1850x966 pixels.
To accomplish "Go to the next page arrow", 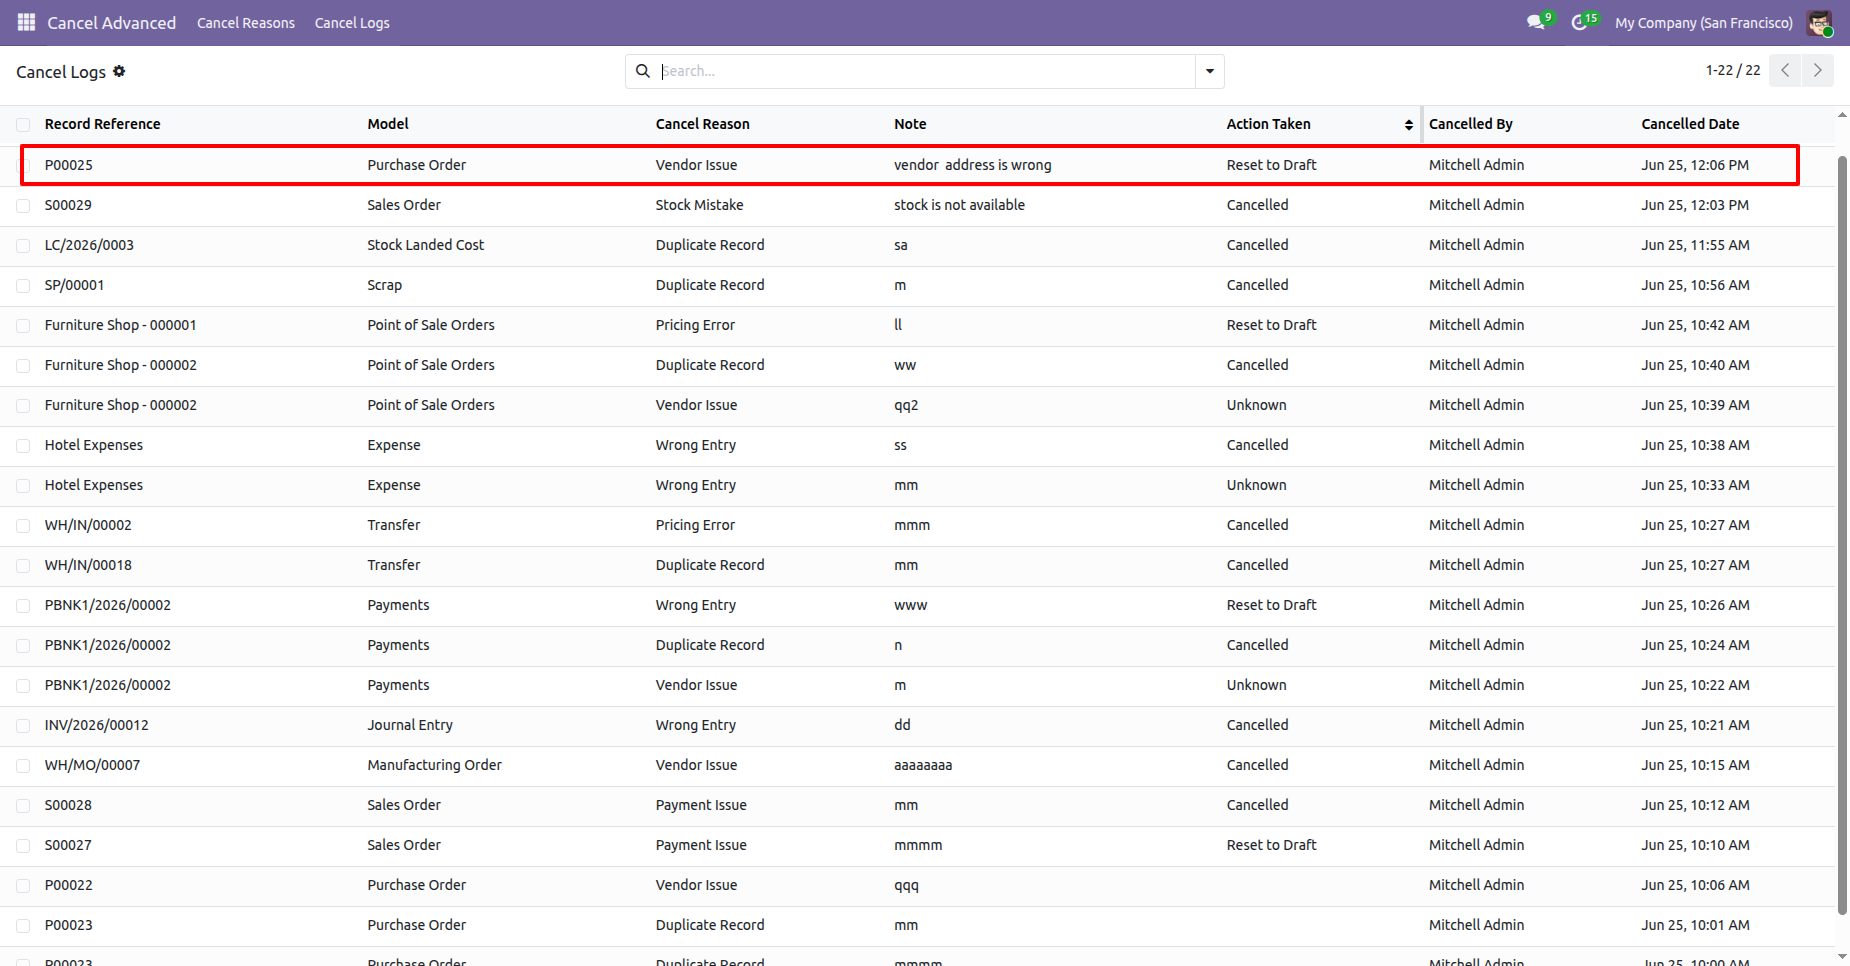I will (1818, 70).
